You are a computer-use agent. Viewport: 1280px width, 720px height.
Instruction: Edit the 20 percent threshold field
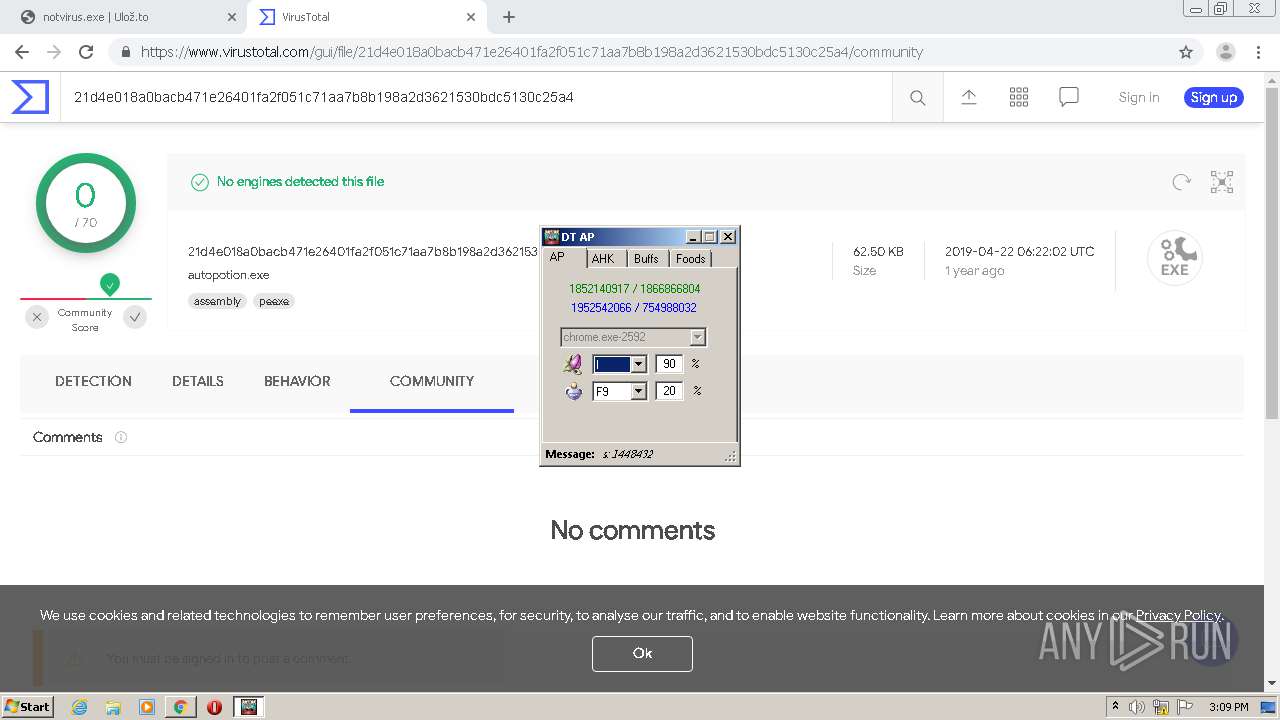pos(669,391)
